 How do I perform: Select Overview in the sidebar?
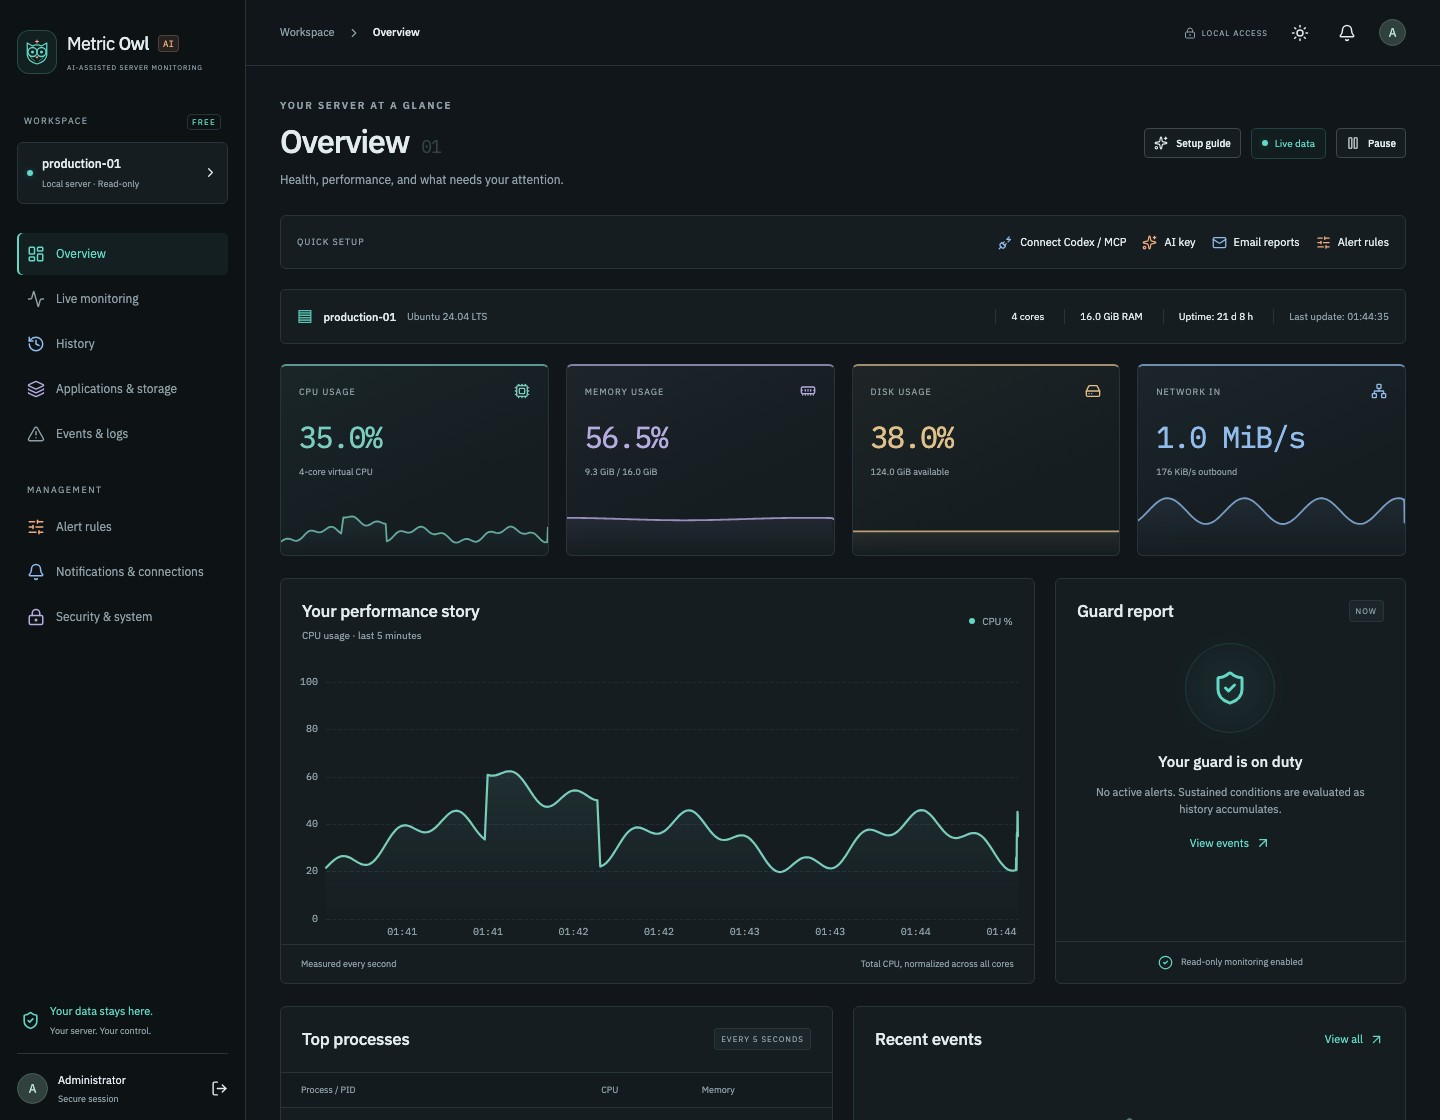click(122, 254)
